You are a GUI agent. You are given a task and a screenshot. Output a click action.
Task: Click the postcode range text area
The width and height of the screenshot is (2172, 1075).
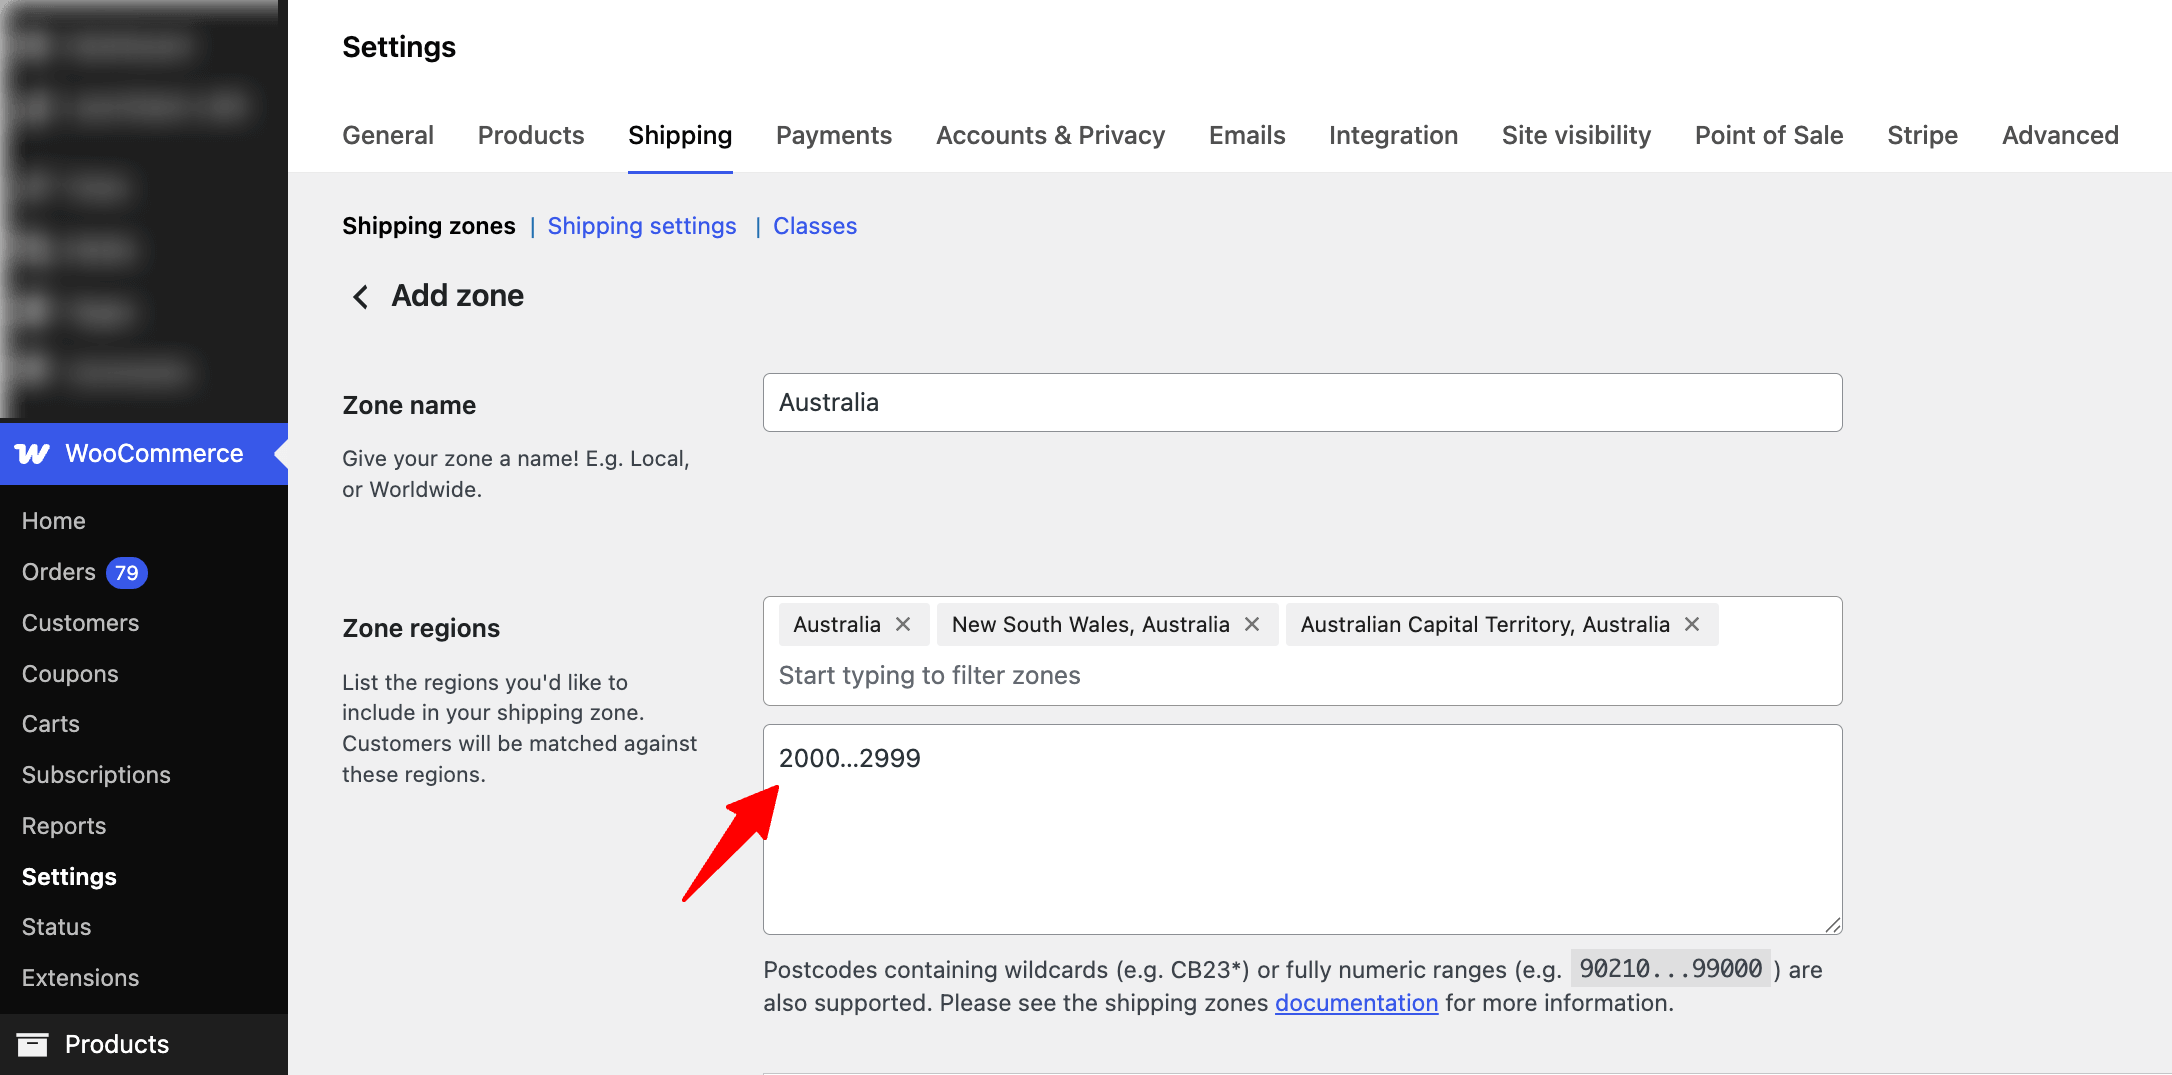(1300, 830)
